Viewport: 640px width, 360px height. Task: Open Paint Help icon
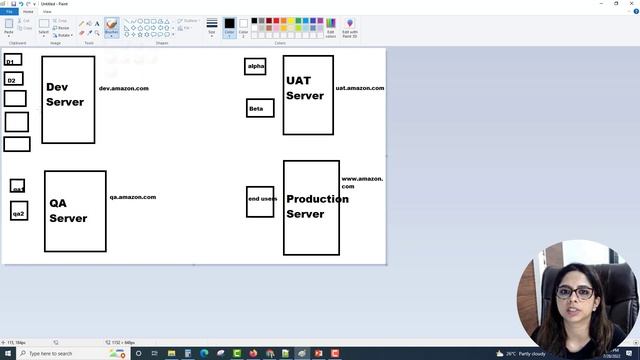point(636,11)
